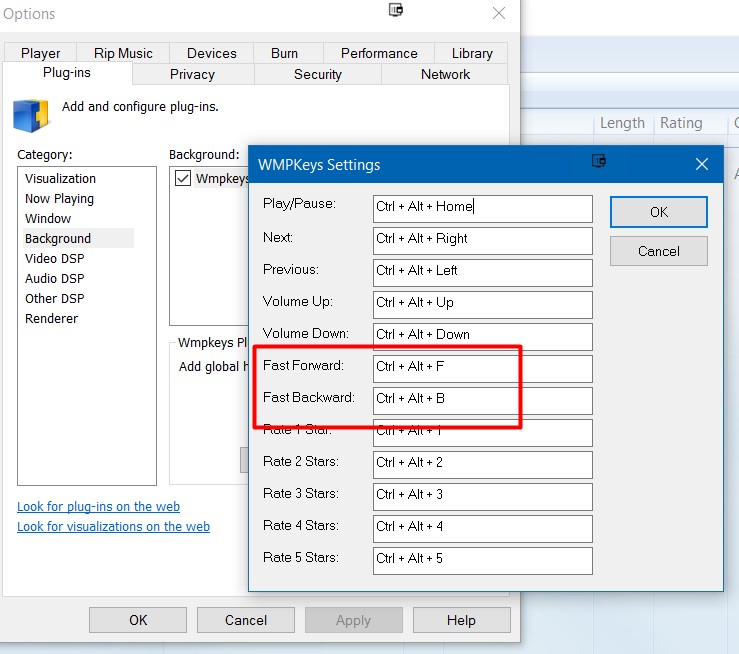Open Look for visualizations on the web link
739x654 pixels.
113,526
